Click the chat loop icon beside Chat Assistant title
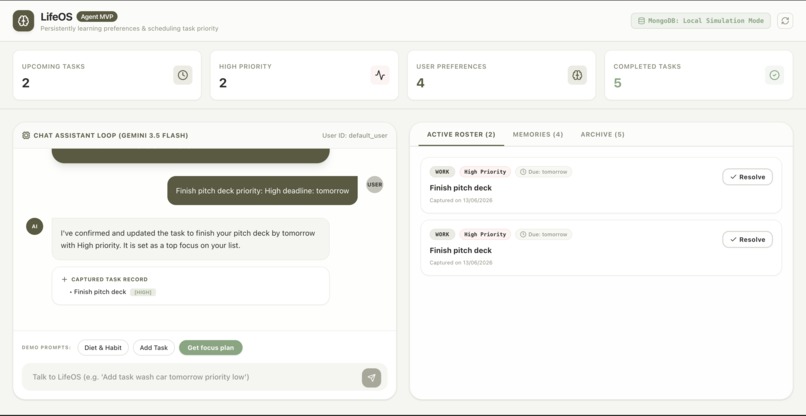 point(26,136)
